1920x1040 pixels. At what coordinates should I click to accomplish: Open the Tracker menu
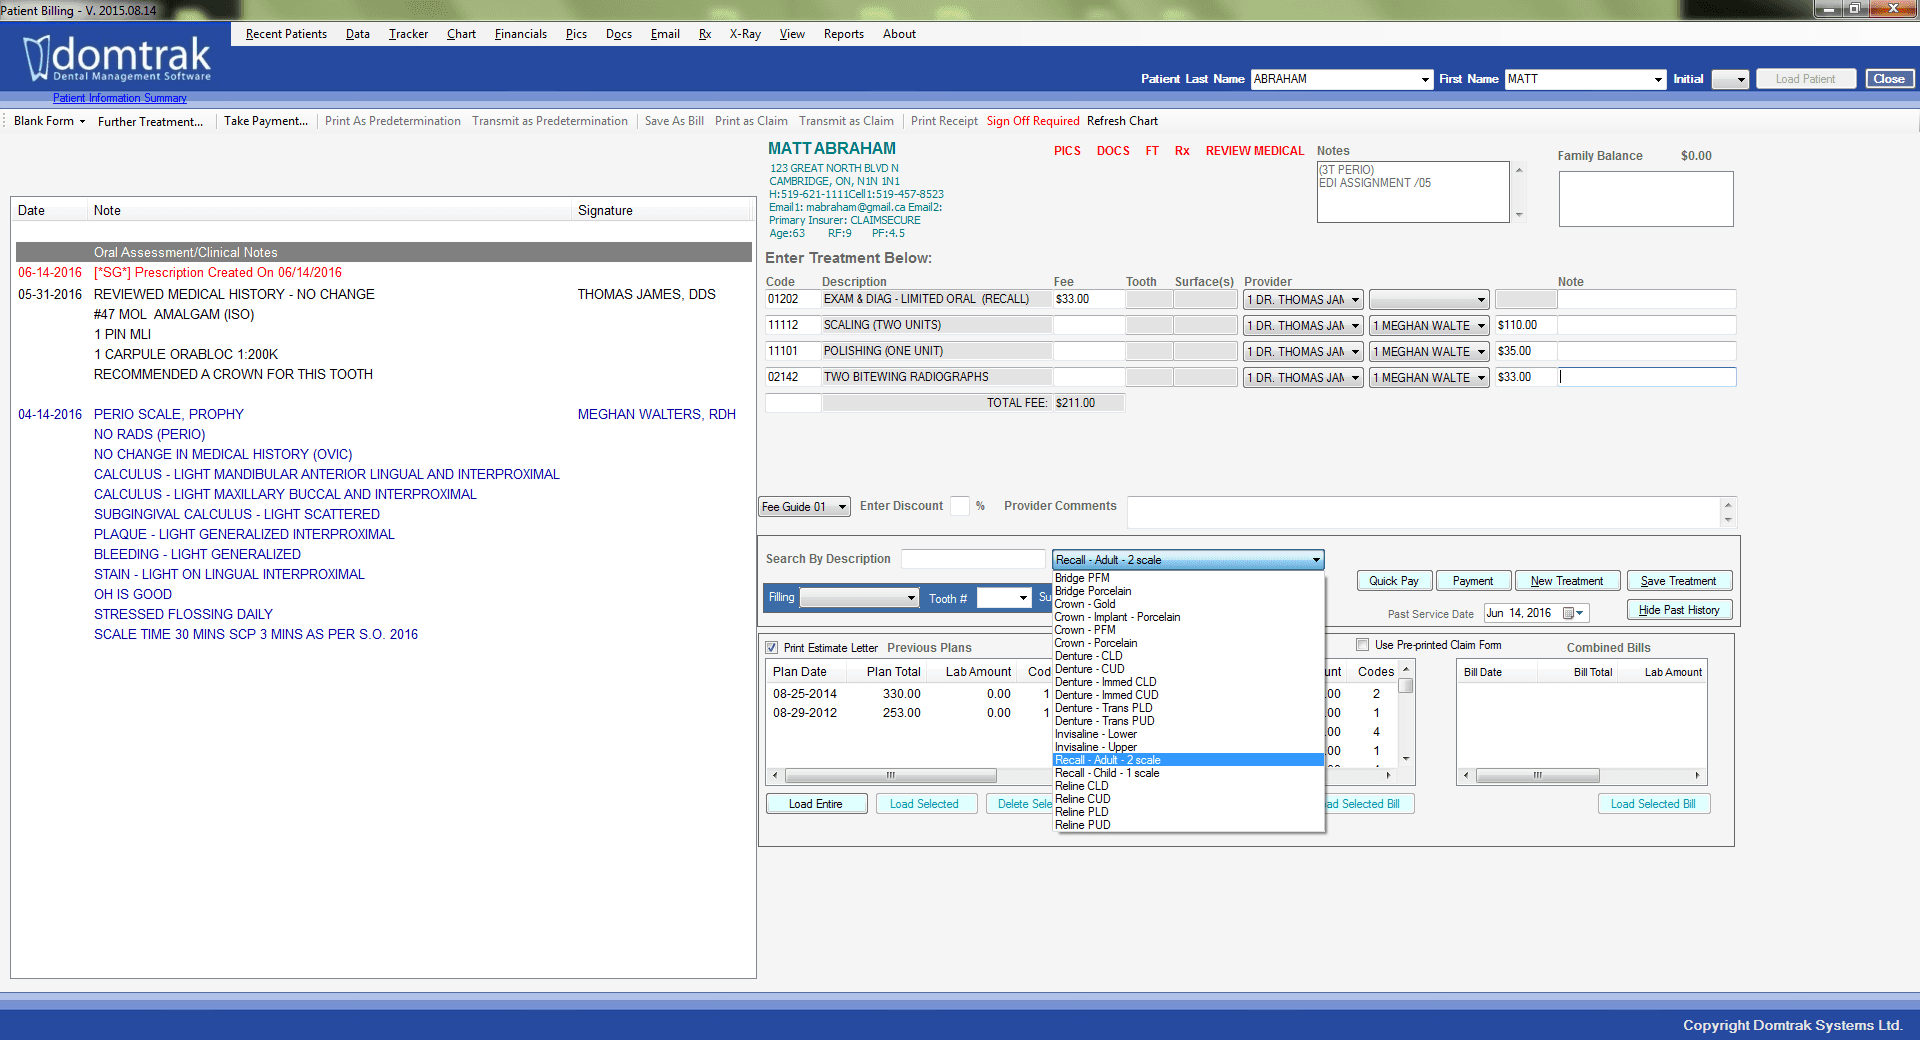[408, 34]
